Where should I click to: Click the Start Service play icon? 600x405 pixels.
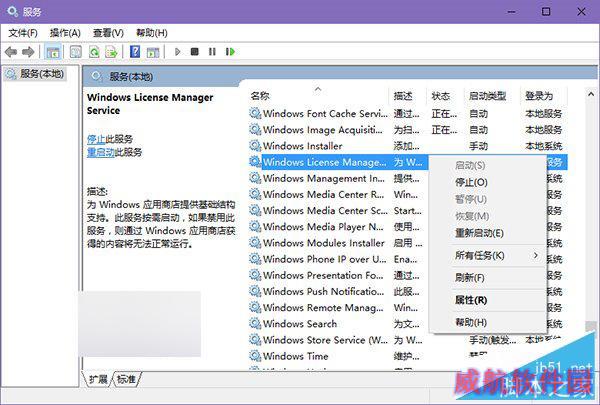click(177, 52)
